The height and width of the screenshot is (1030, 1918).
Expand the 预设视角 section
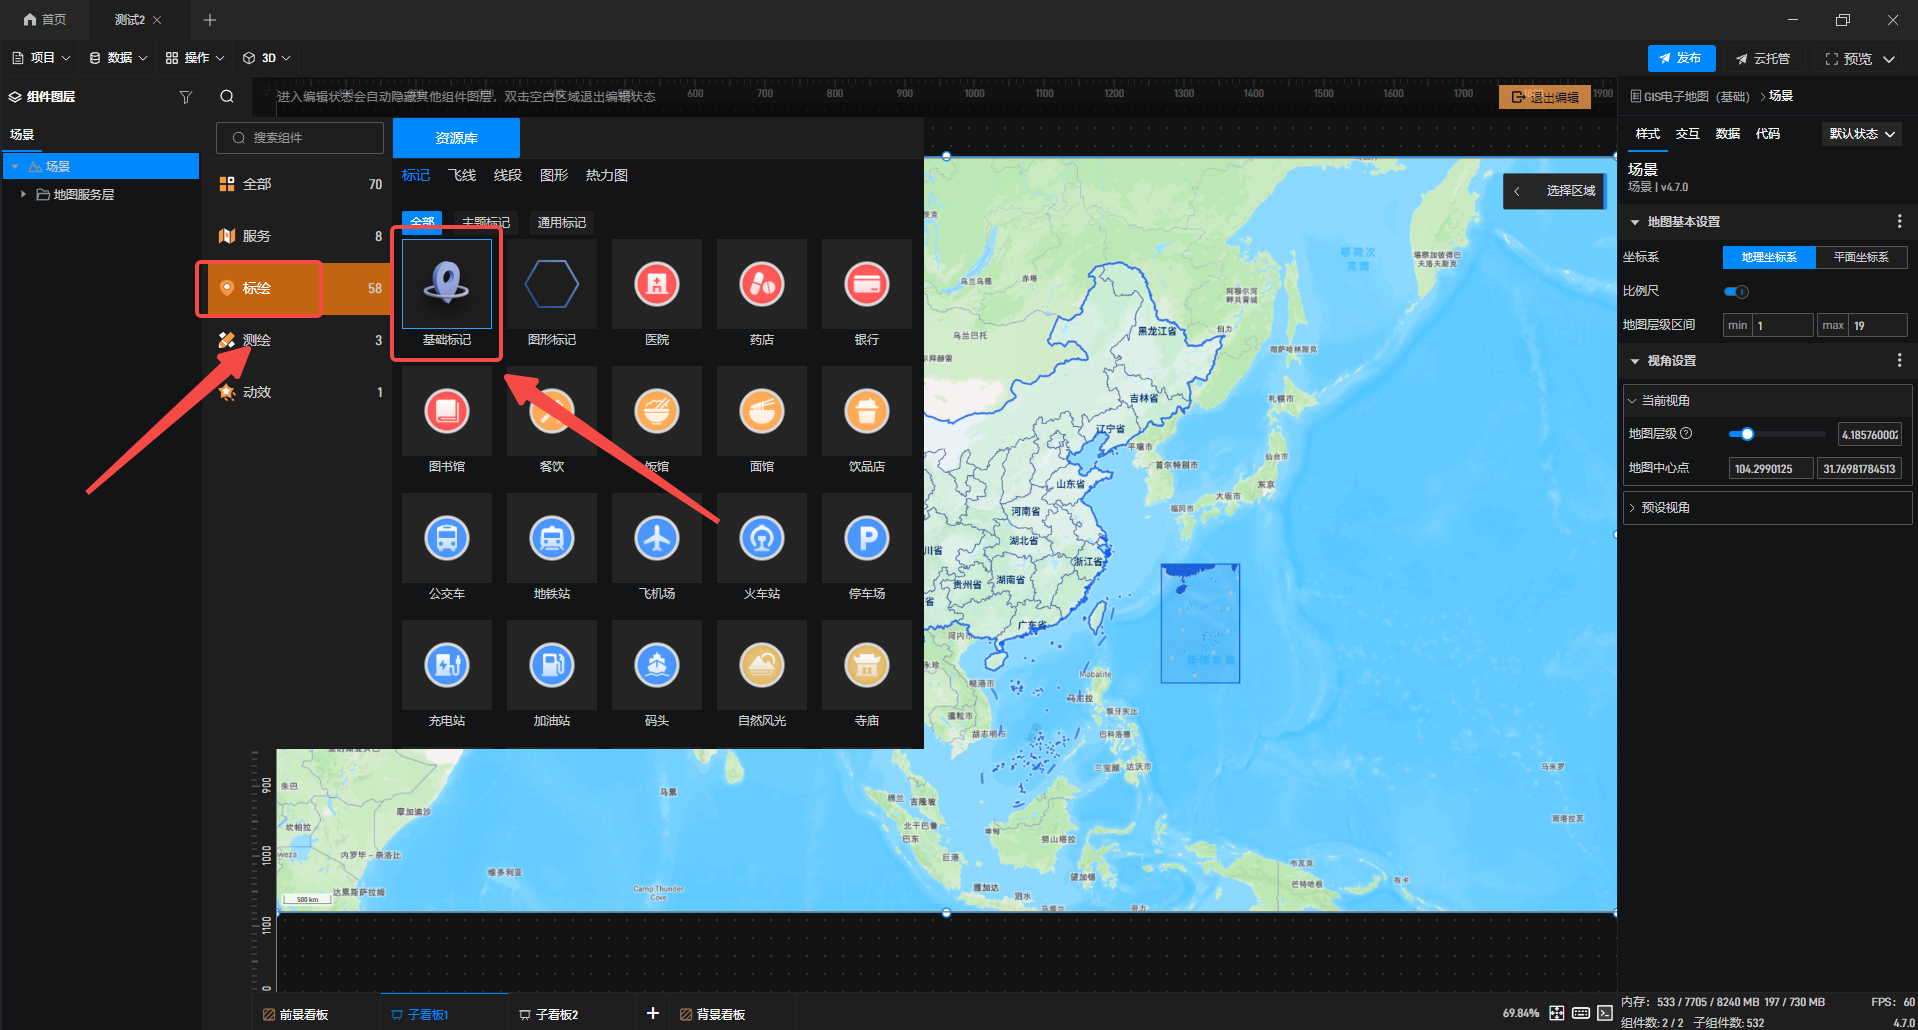[x=1665, y=508]
